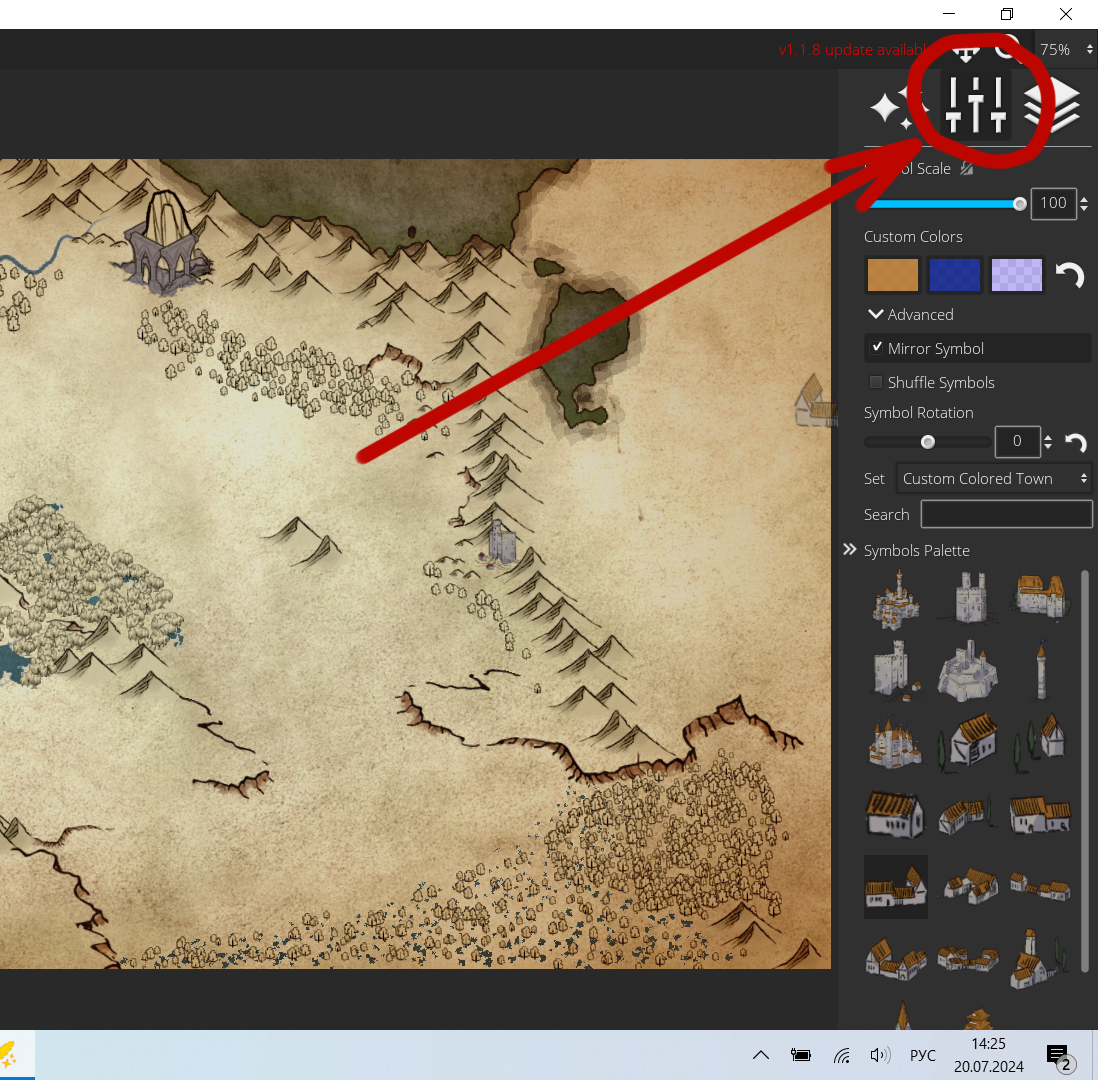Select the fairy-tale castle with blue flags

(895, 743)
